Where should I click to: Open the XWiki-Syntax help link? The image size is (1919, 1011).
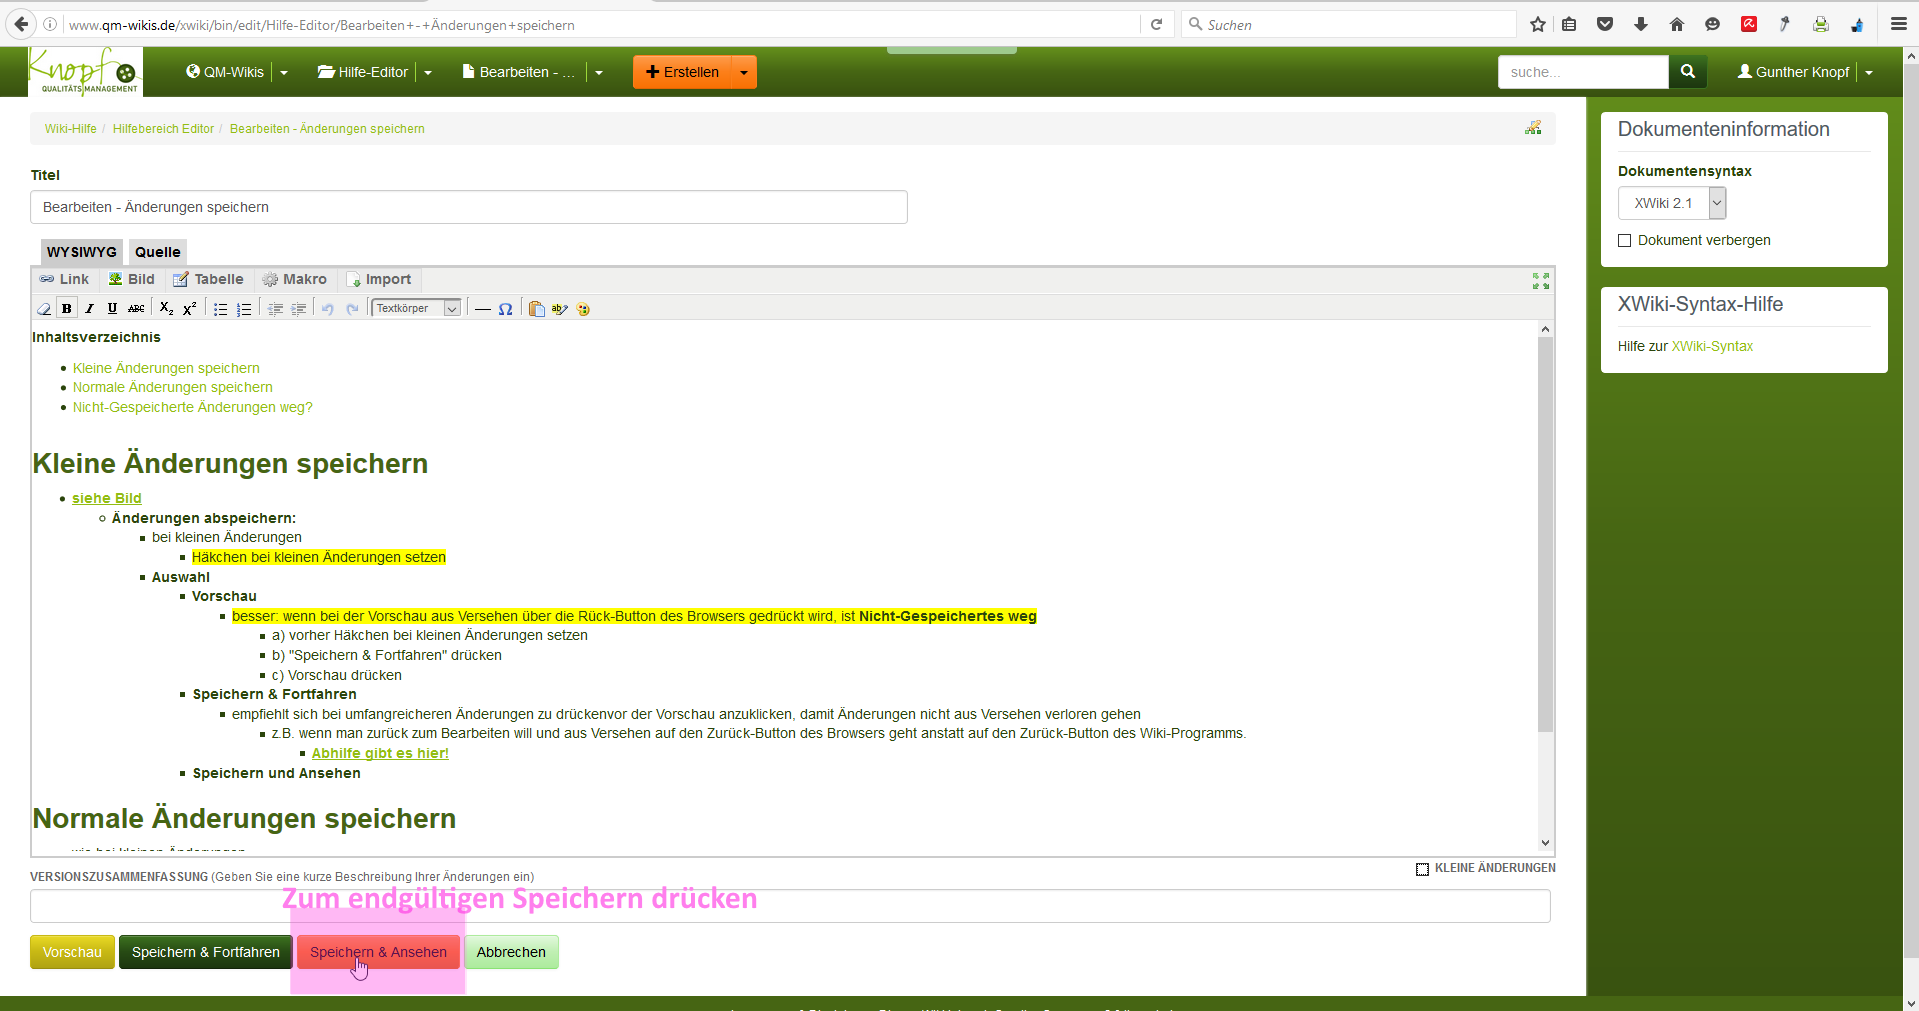pyautogui.click(x=1712, y=347)
